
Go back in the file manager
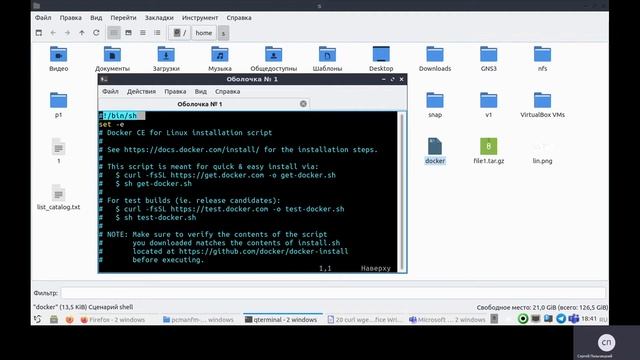tap(53, 33)
